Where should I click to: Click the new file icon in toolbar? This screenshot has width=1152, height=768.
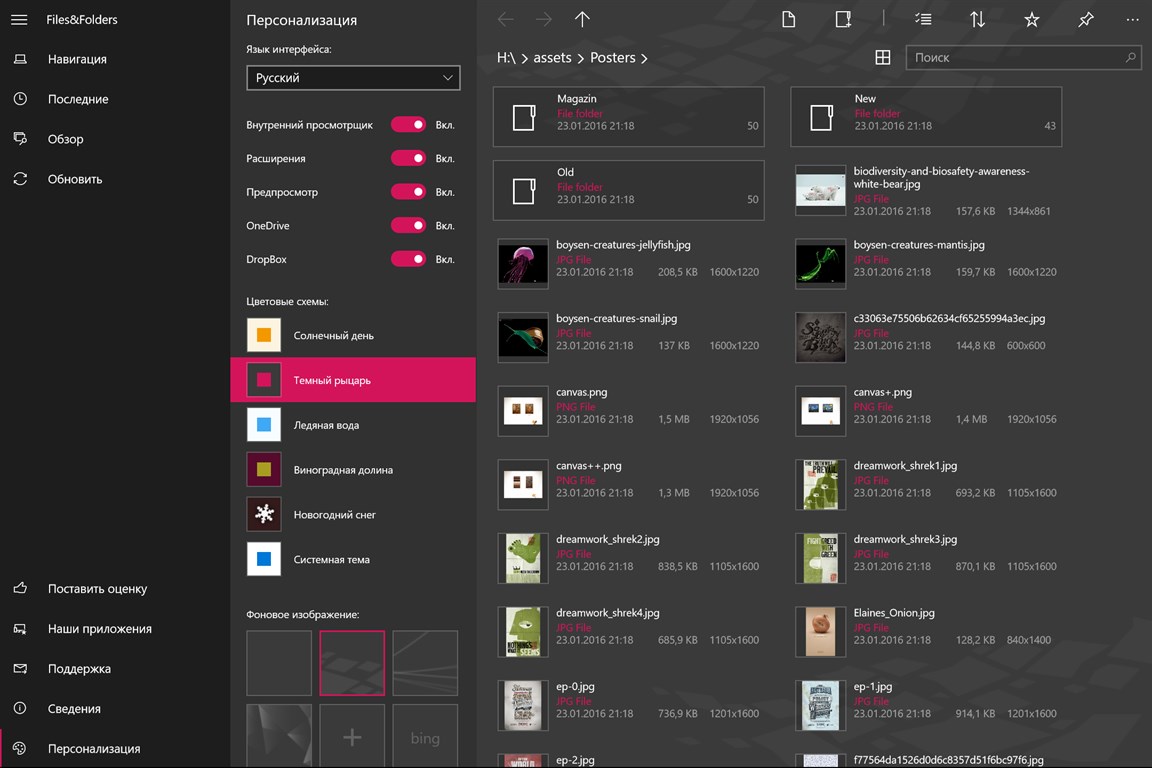click(x=789, y=19)
